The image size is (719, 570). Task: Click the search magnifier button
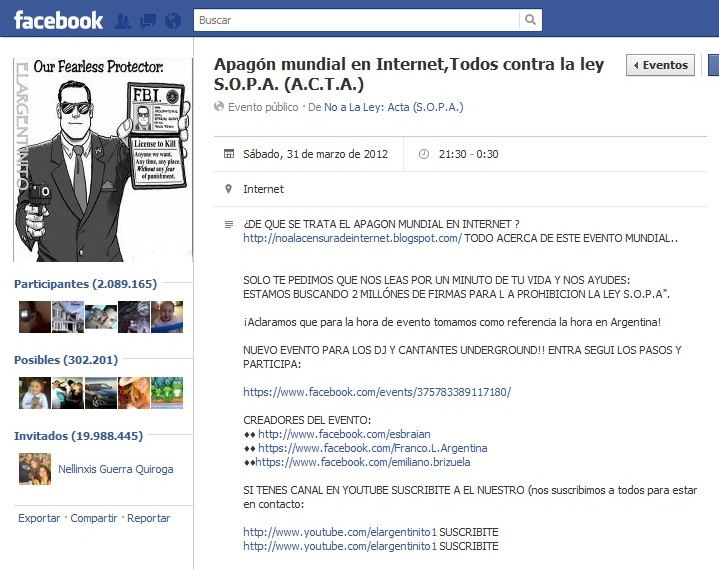coord(530,20)
